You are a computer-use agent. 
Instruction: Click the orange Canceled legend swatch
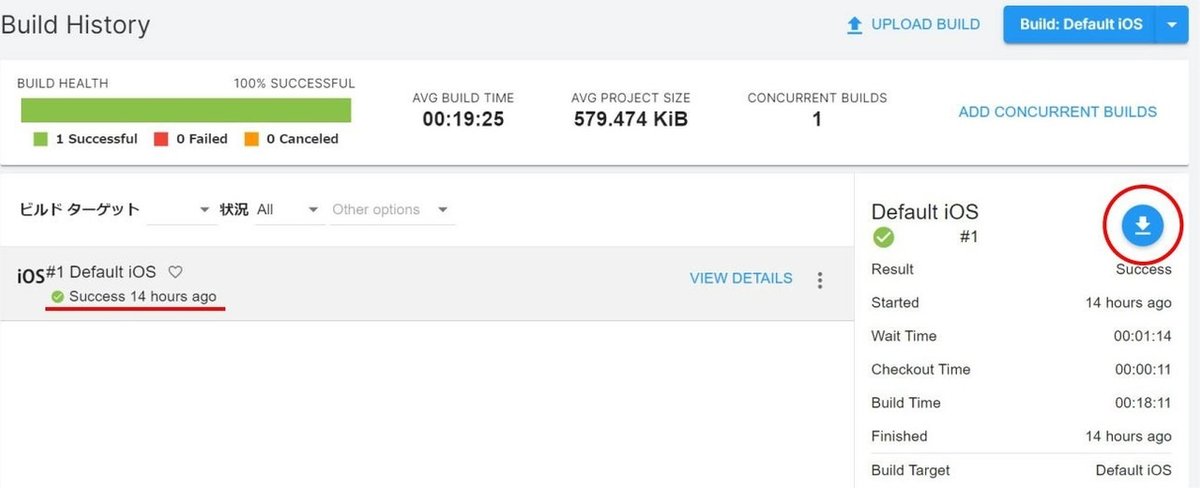point(251,139)
